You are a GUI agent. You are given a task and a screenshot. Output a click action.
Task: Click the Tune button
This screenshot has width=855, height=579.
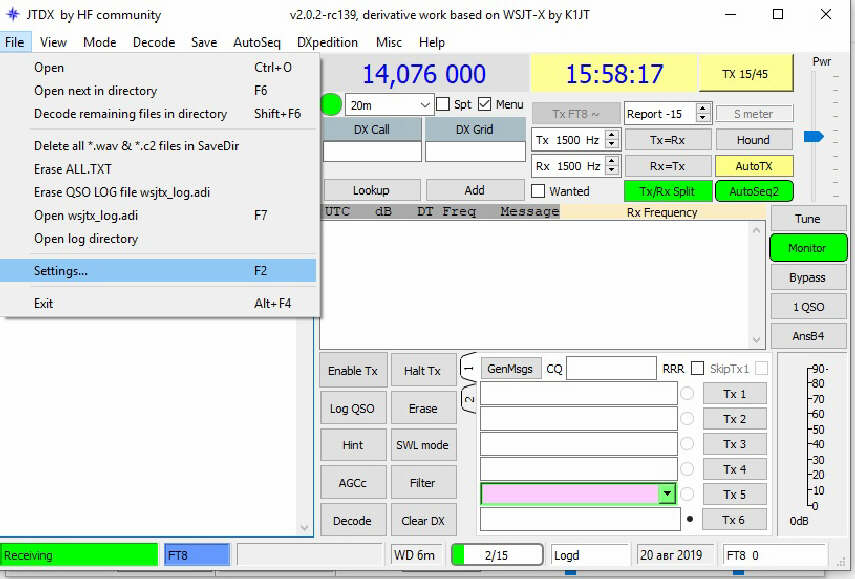808,219
